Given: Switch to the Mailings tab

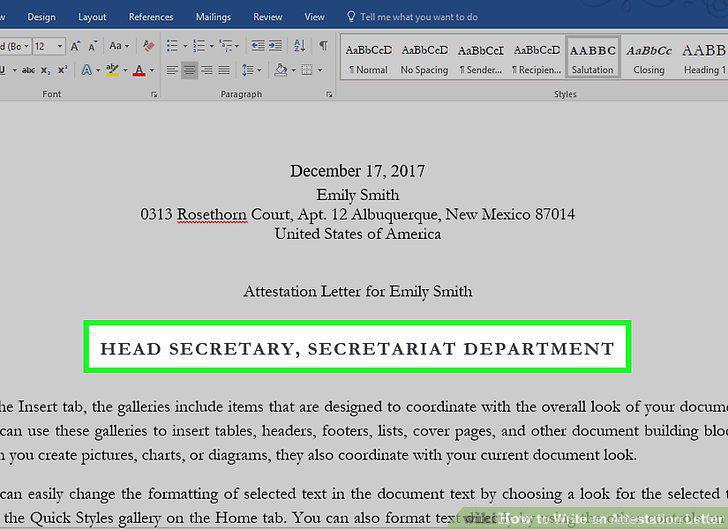Looking at the screenshot, I should [213, 17].
